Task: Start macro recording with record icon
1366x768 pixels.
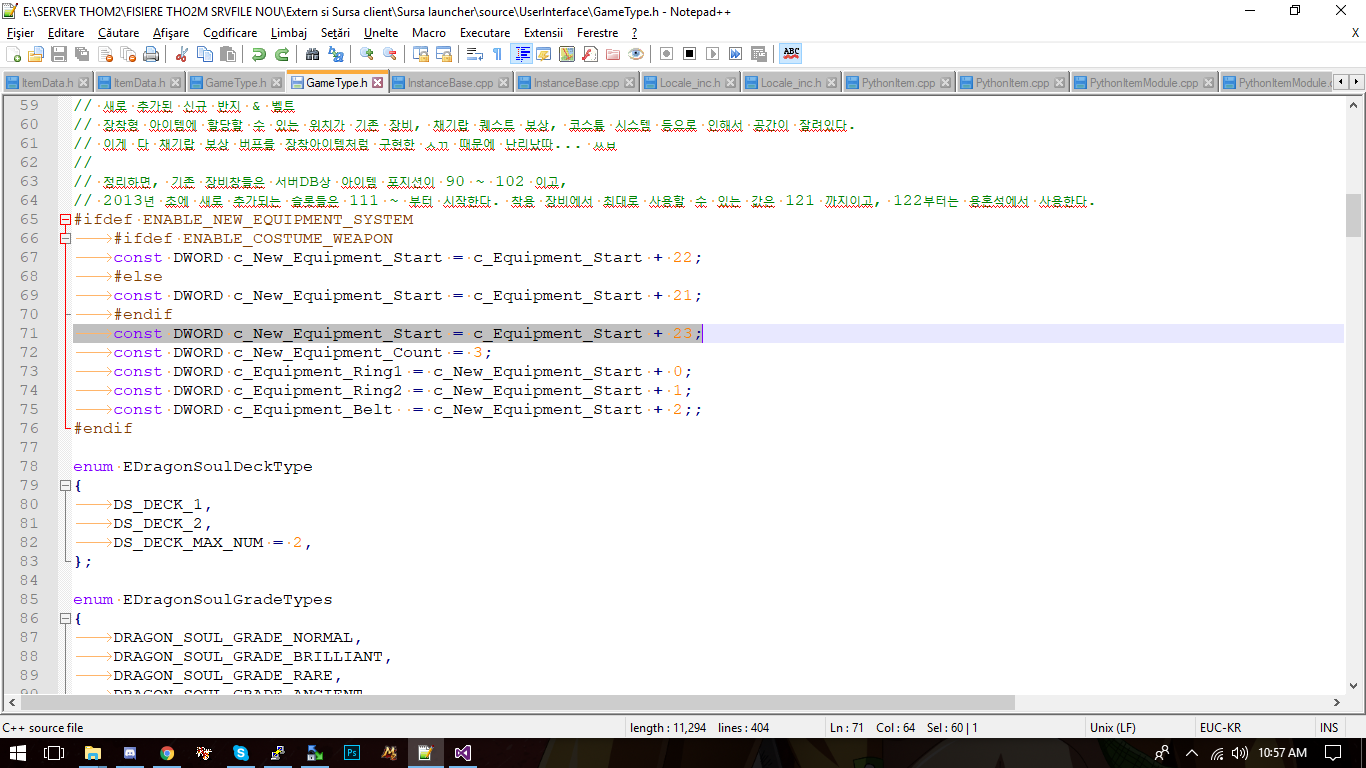Action: click(667, 54)
